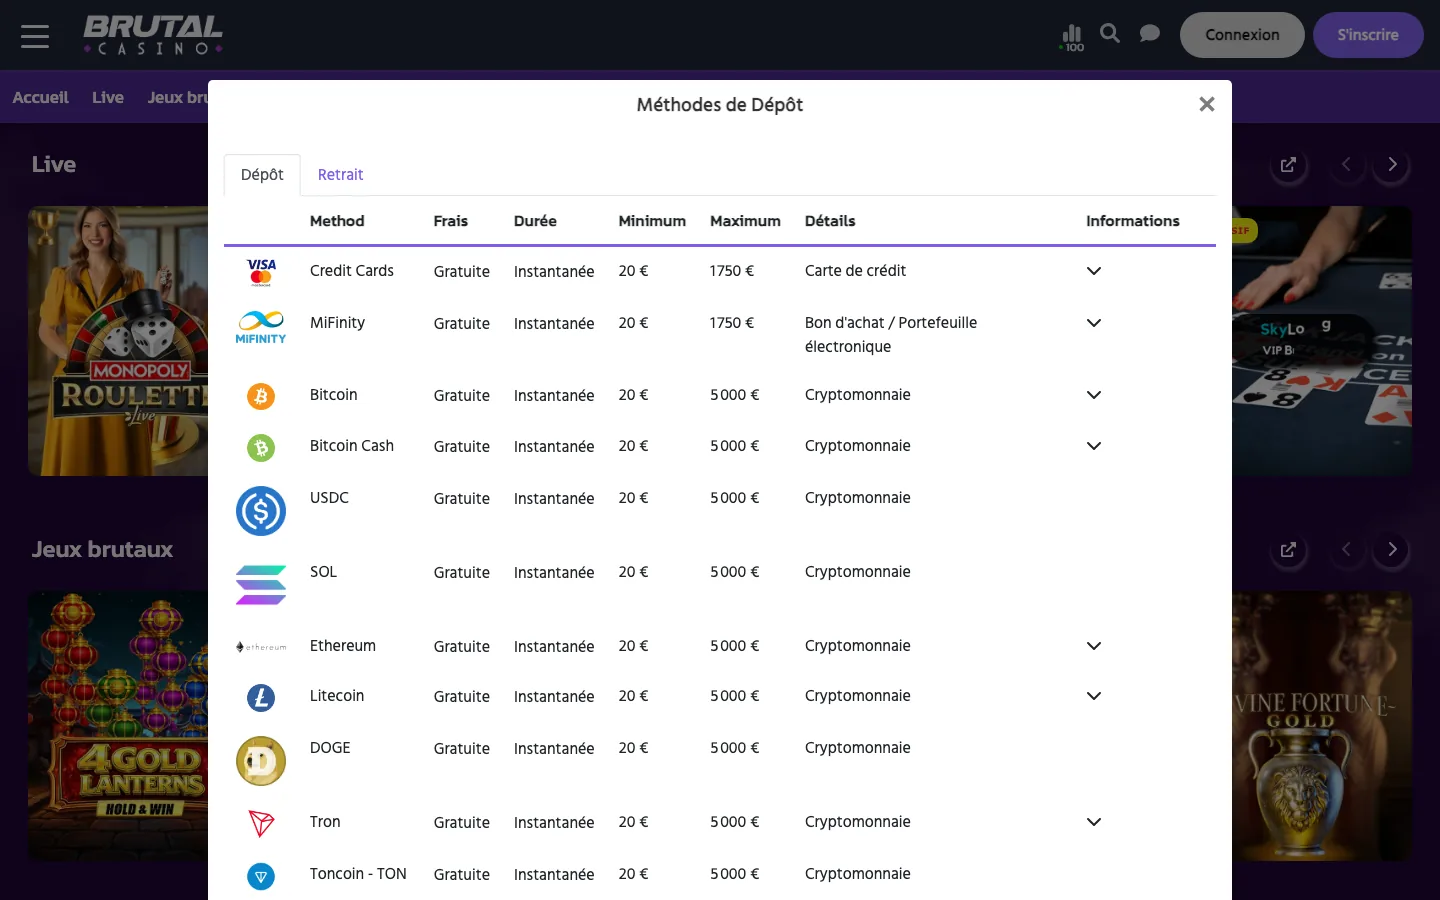Show previous Jeux brutaux games arrow
Viewport: 1440px width, 900px height.
[x=1346, y=550]
